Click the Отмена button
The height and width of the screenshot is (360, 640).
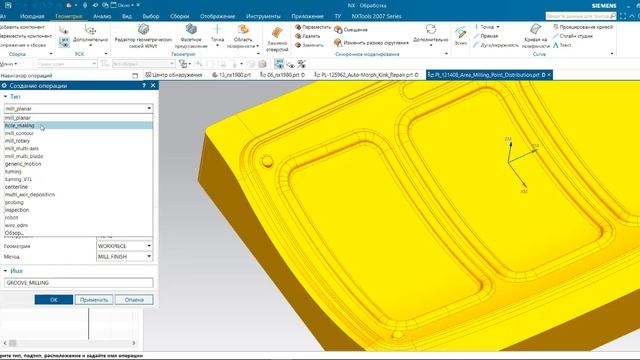point(134,300)
